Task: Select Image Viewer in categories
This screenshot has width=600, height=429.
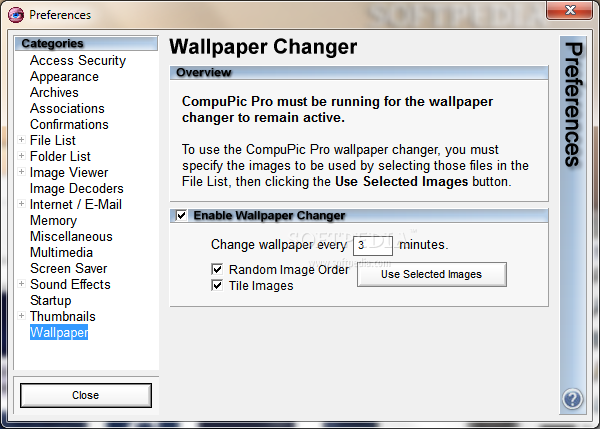Action: pos(69,173)
